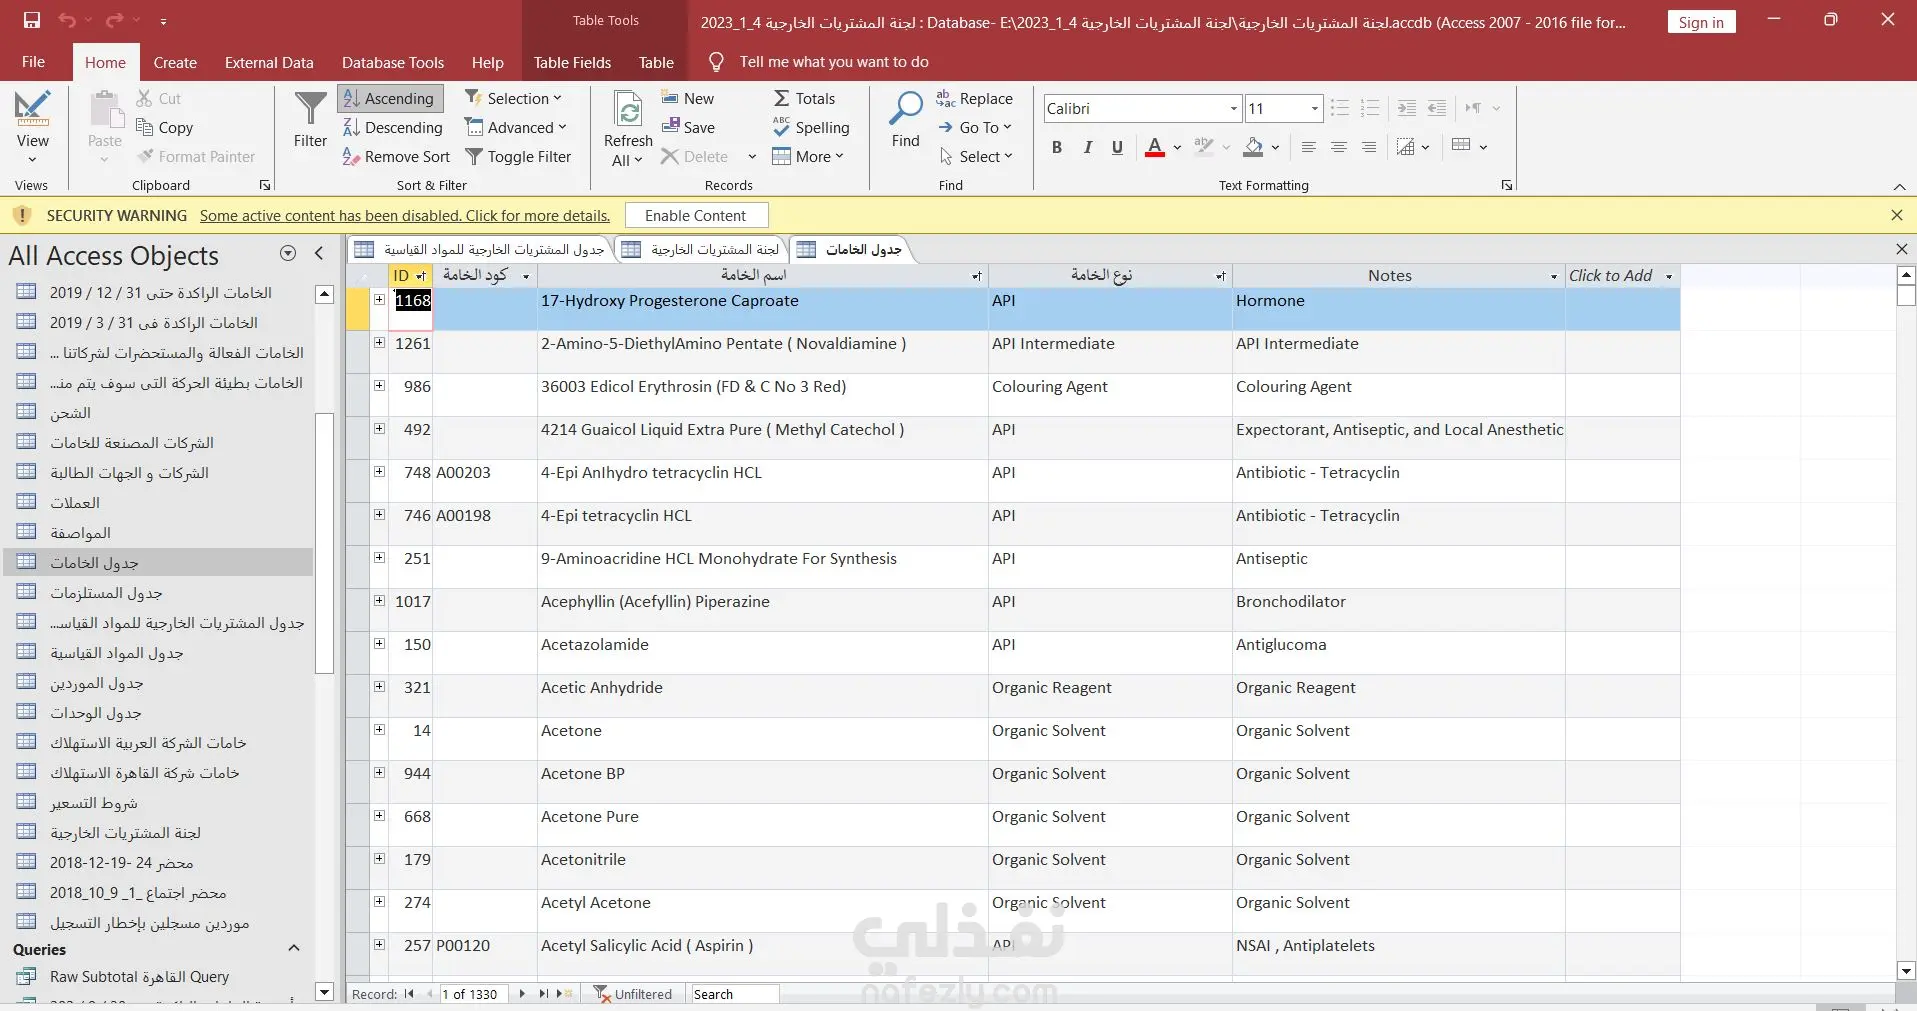The image size is (1917, 1011).
Task: Apply Italic formatting
Action: point(1087,147)
